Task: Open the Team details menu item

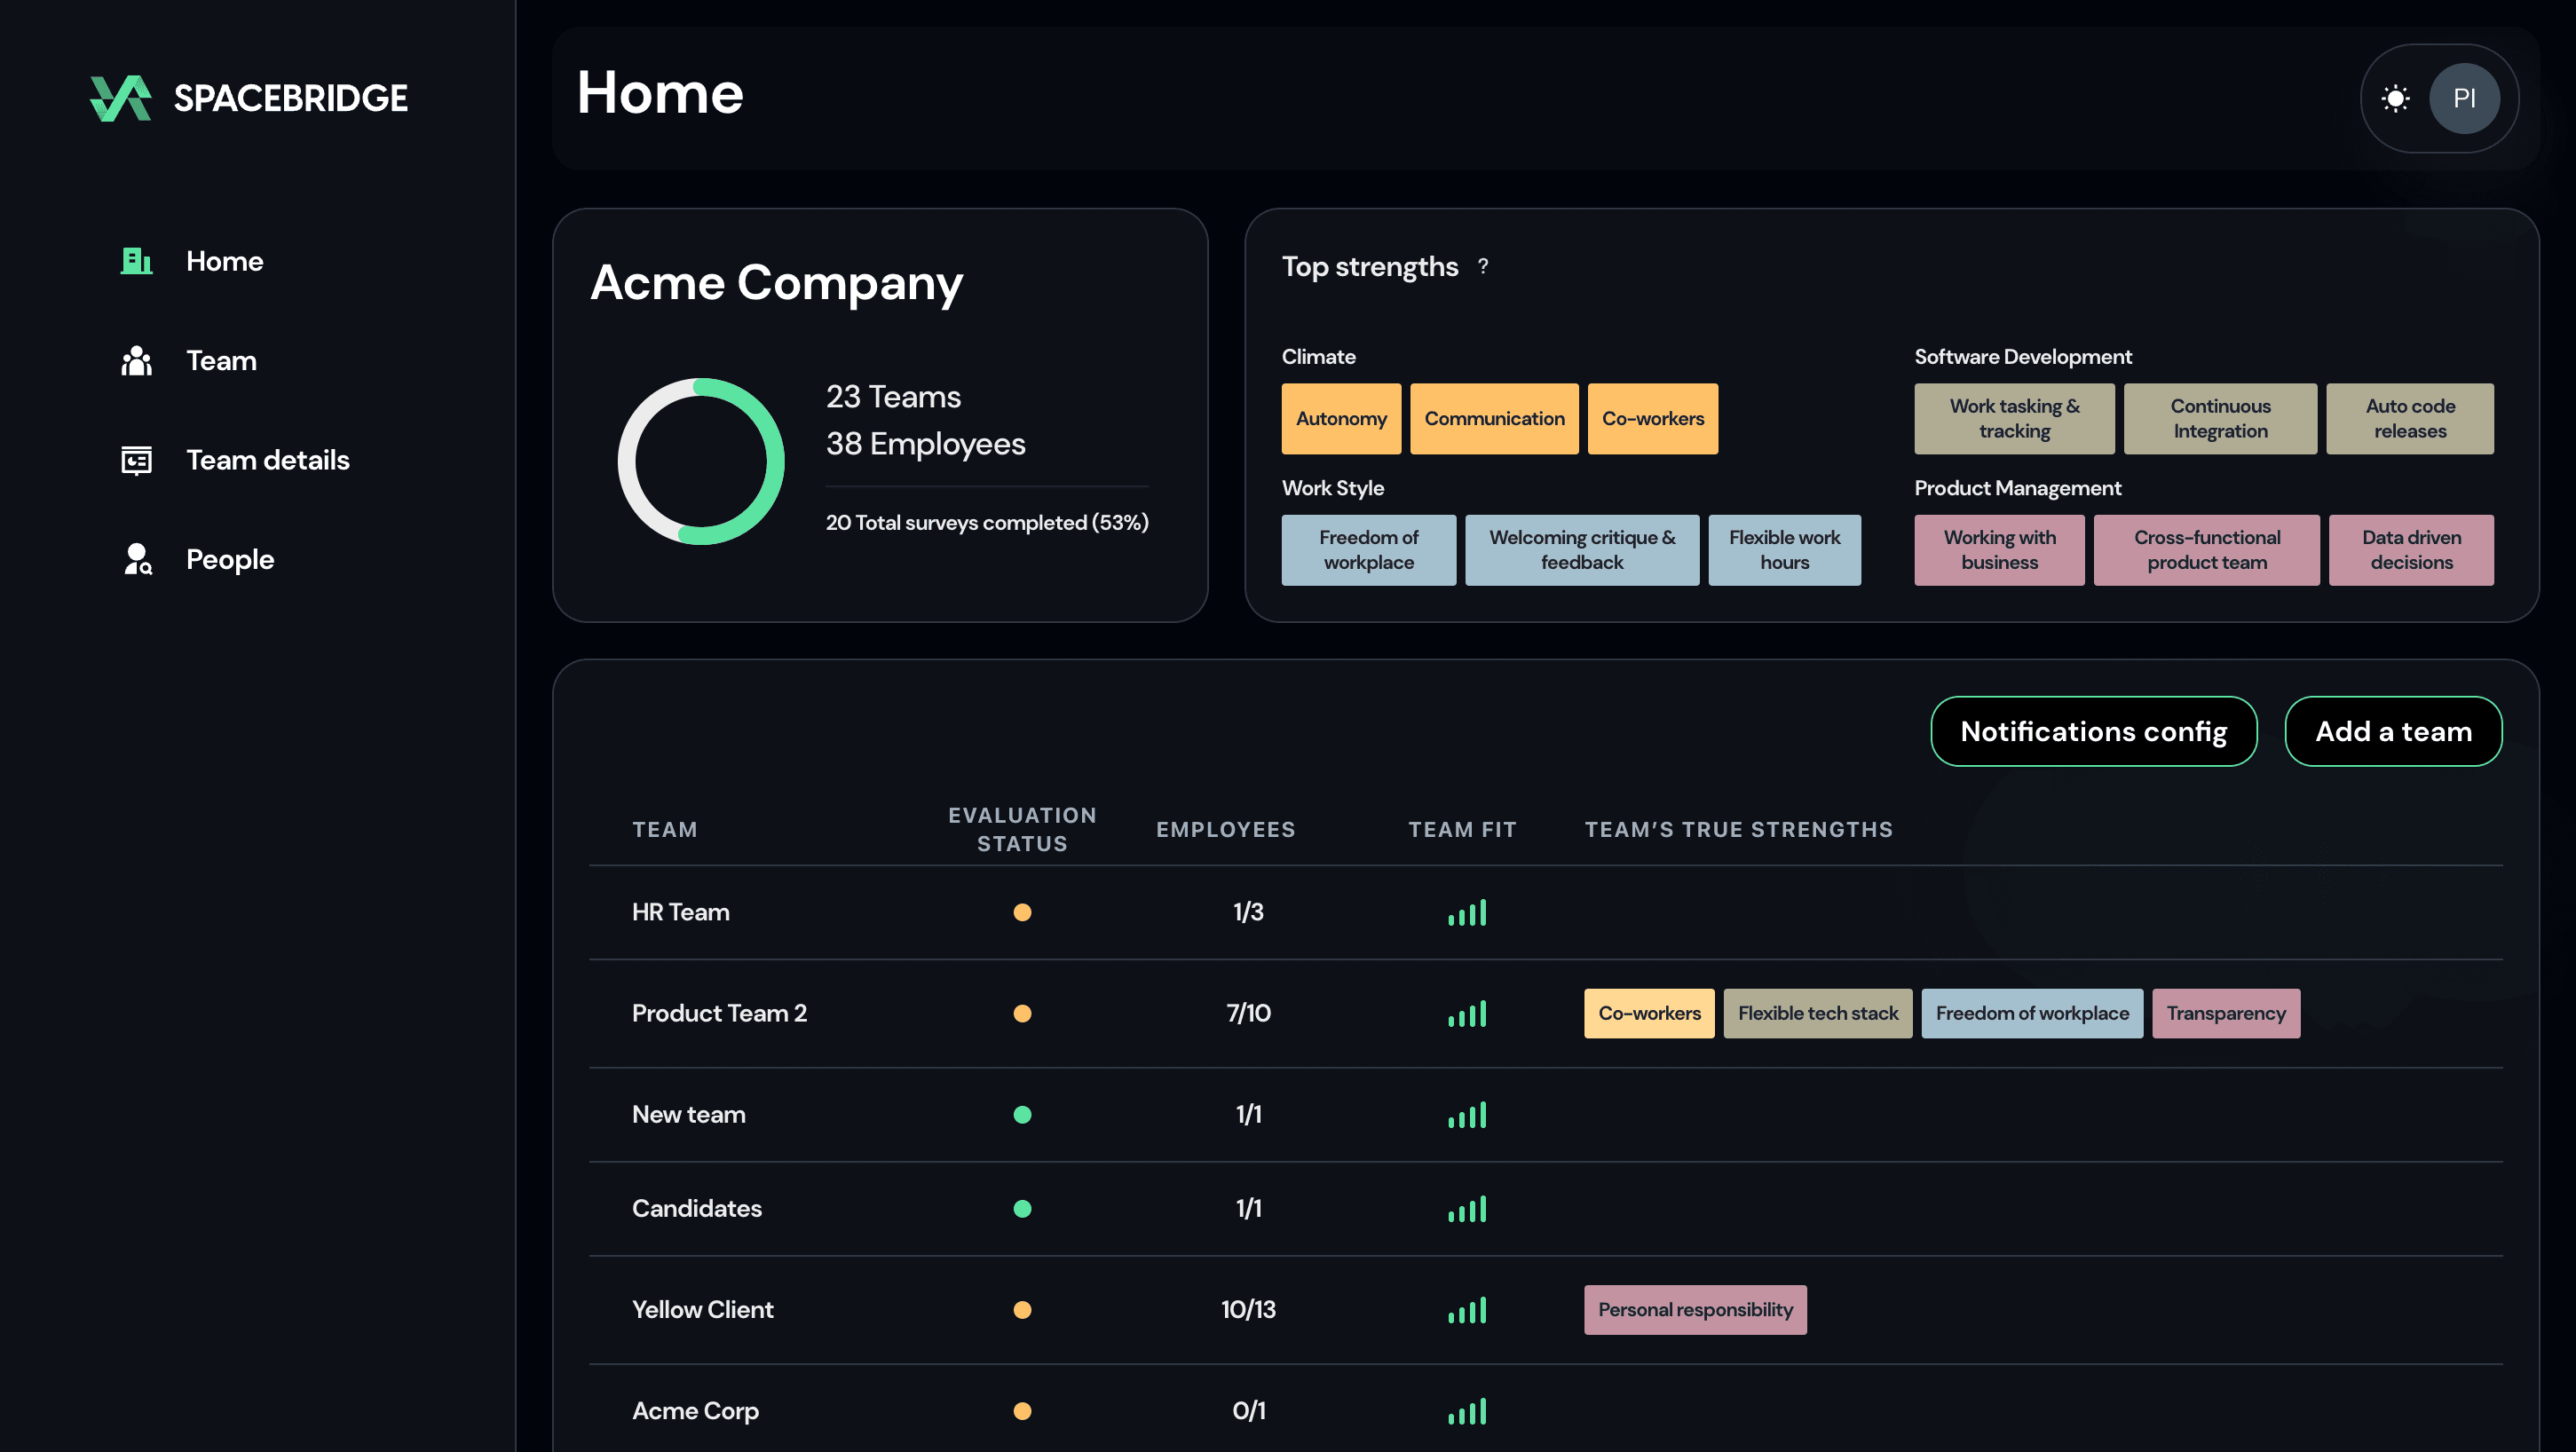Action: (267, 460)
